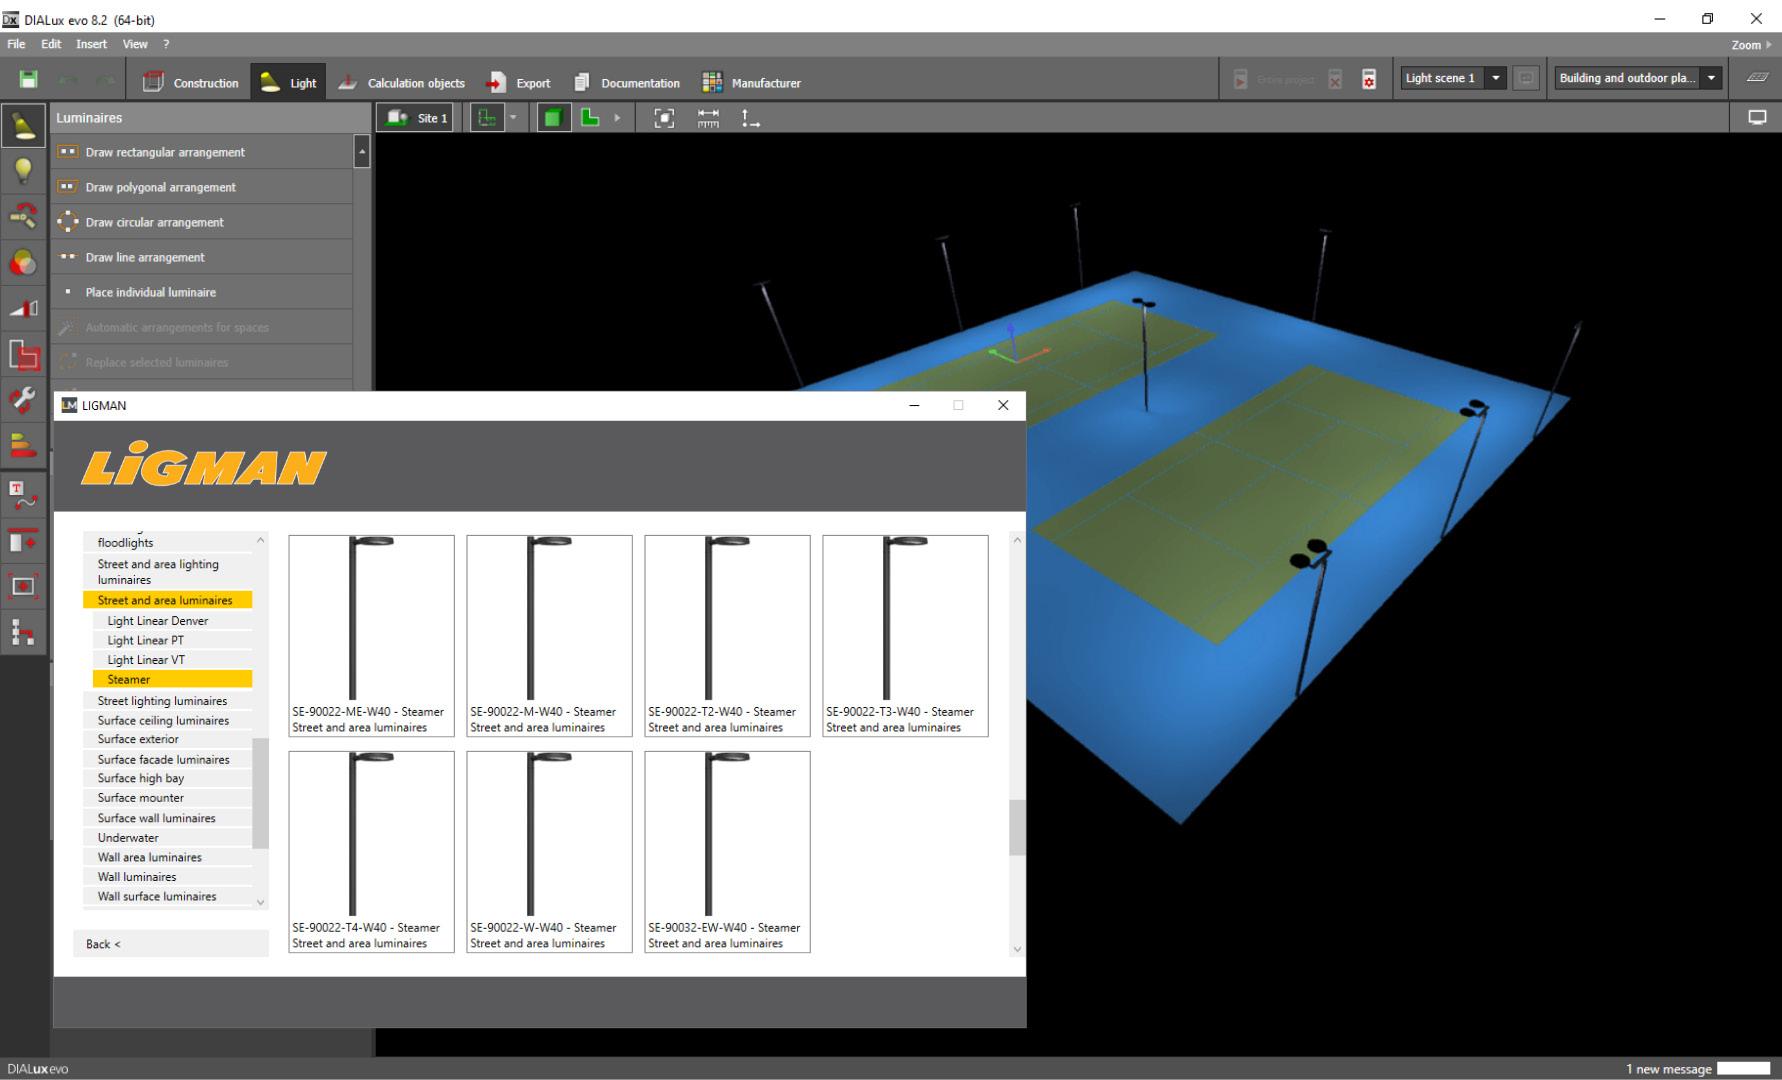Screen dimensions: 1782x1080
Task: Click the Back button in LIGMAN window
Action: (171, 944)
